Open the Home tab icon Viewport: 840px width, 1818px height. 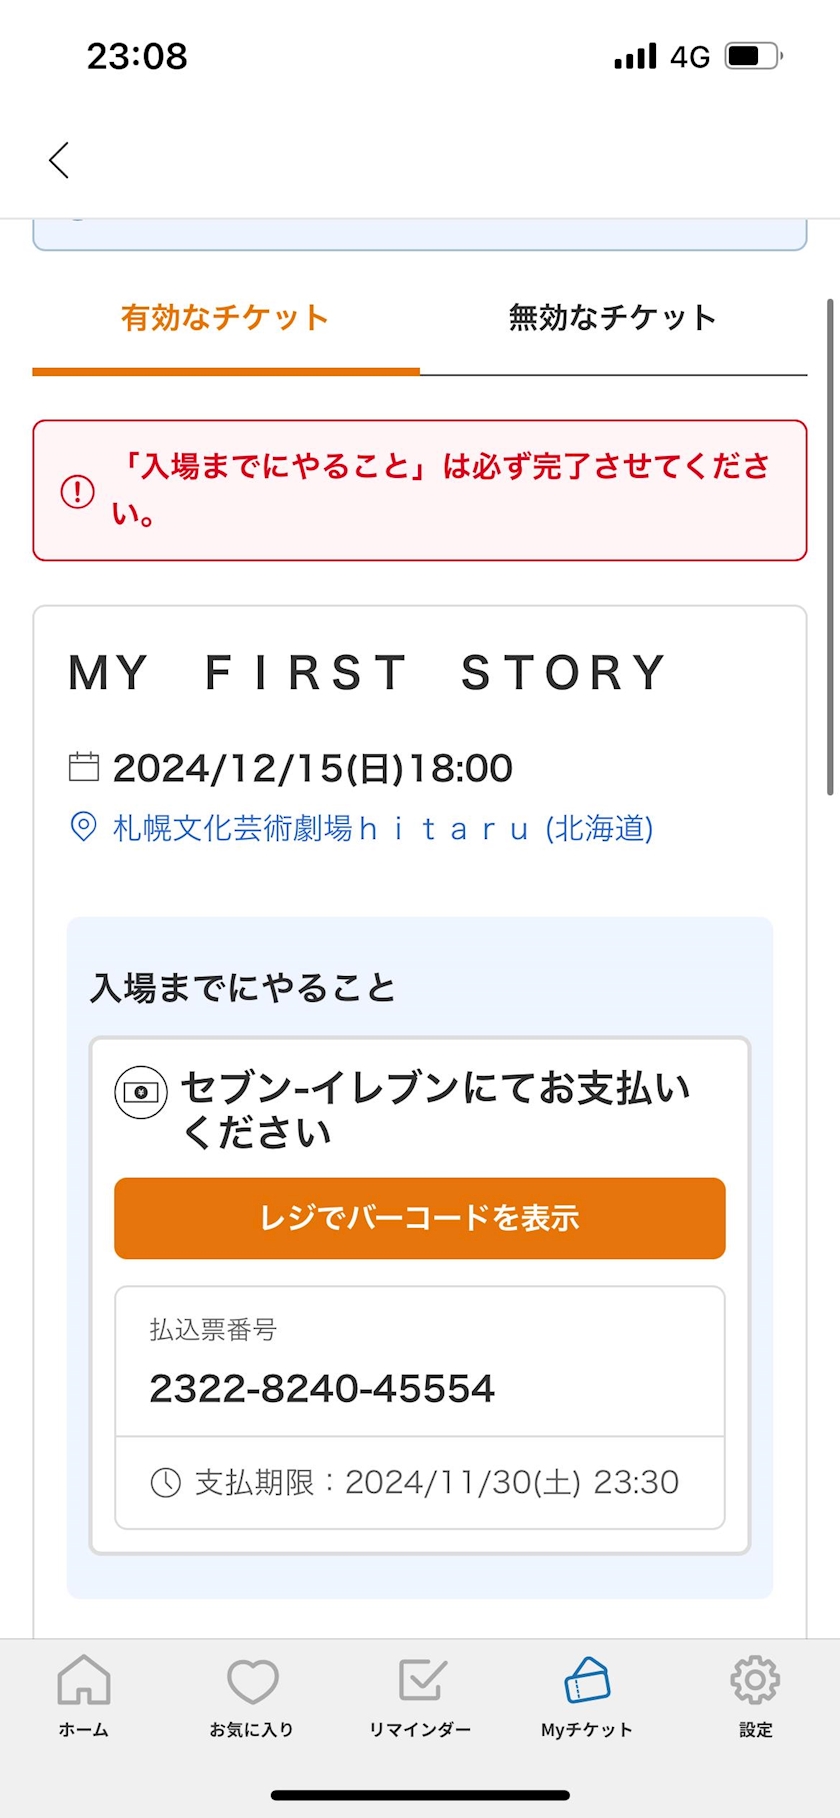[84, 1680]
